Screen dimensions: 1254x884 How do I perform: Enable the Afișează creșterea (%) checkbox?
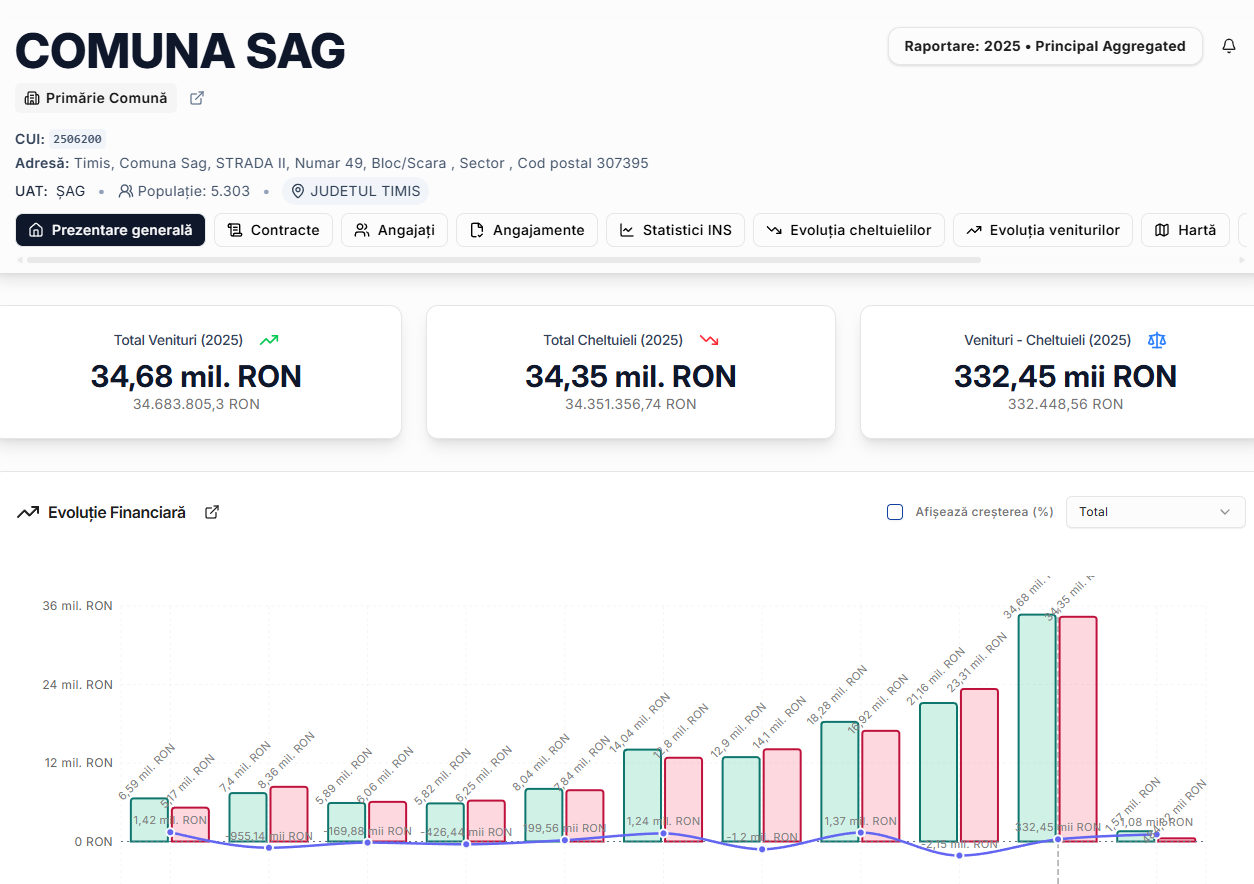point(895,512)
